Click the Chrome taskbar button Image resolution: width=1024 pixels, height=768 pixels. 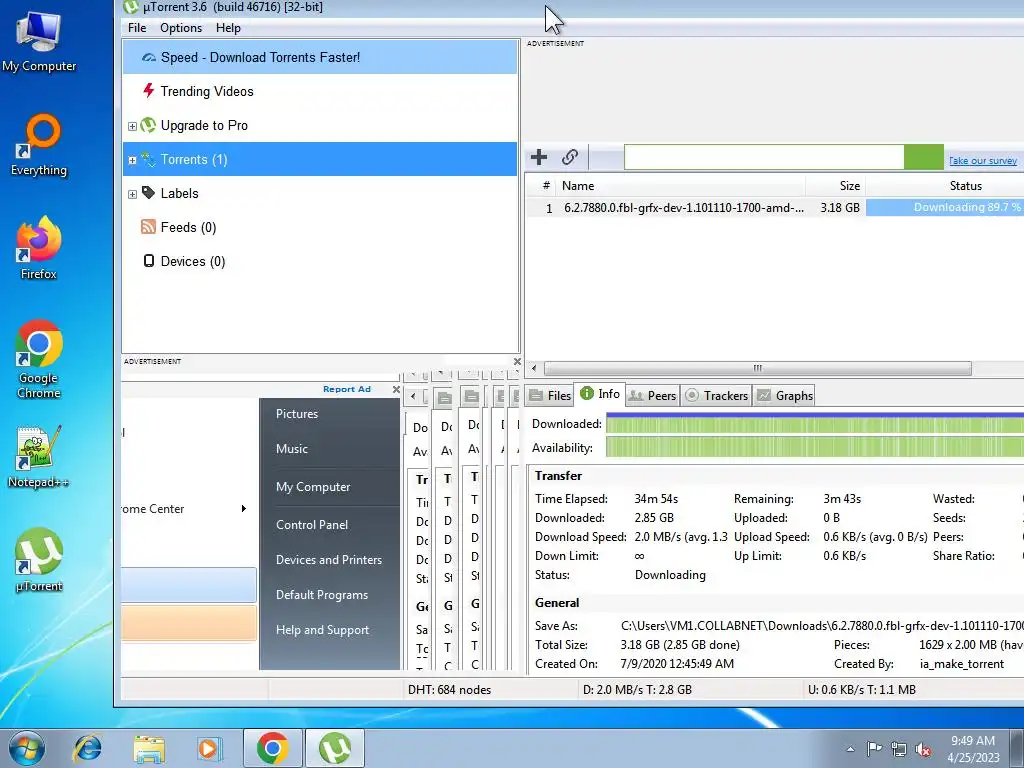[x=272, y=748]
